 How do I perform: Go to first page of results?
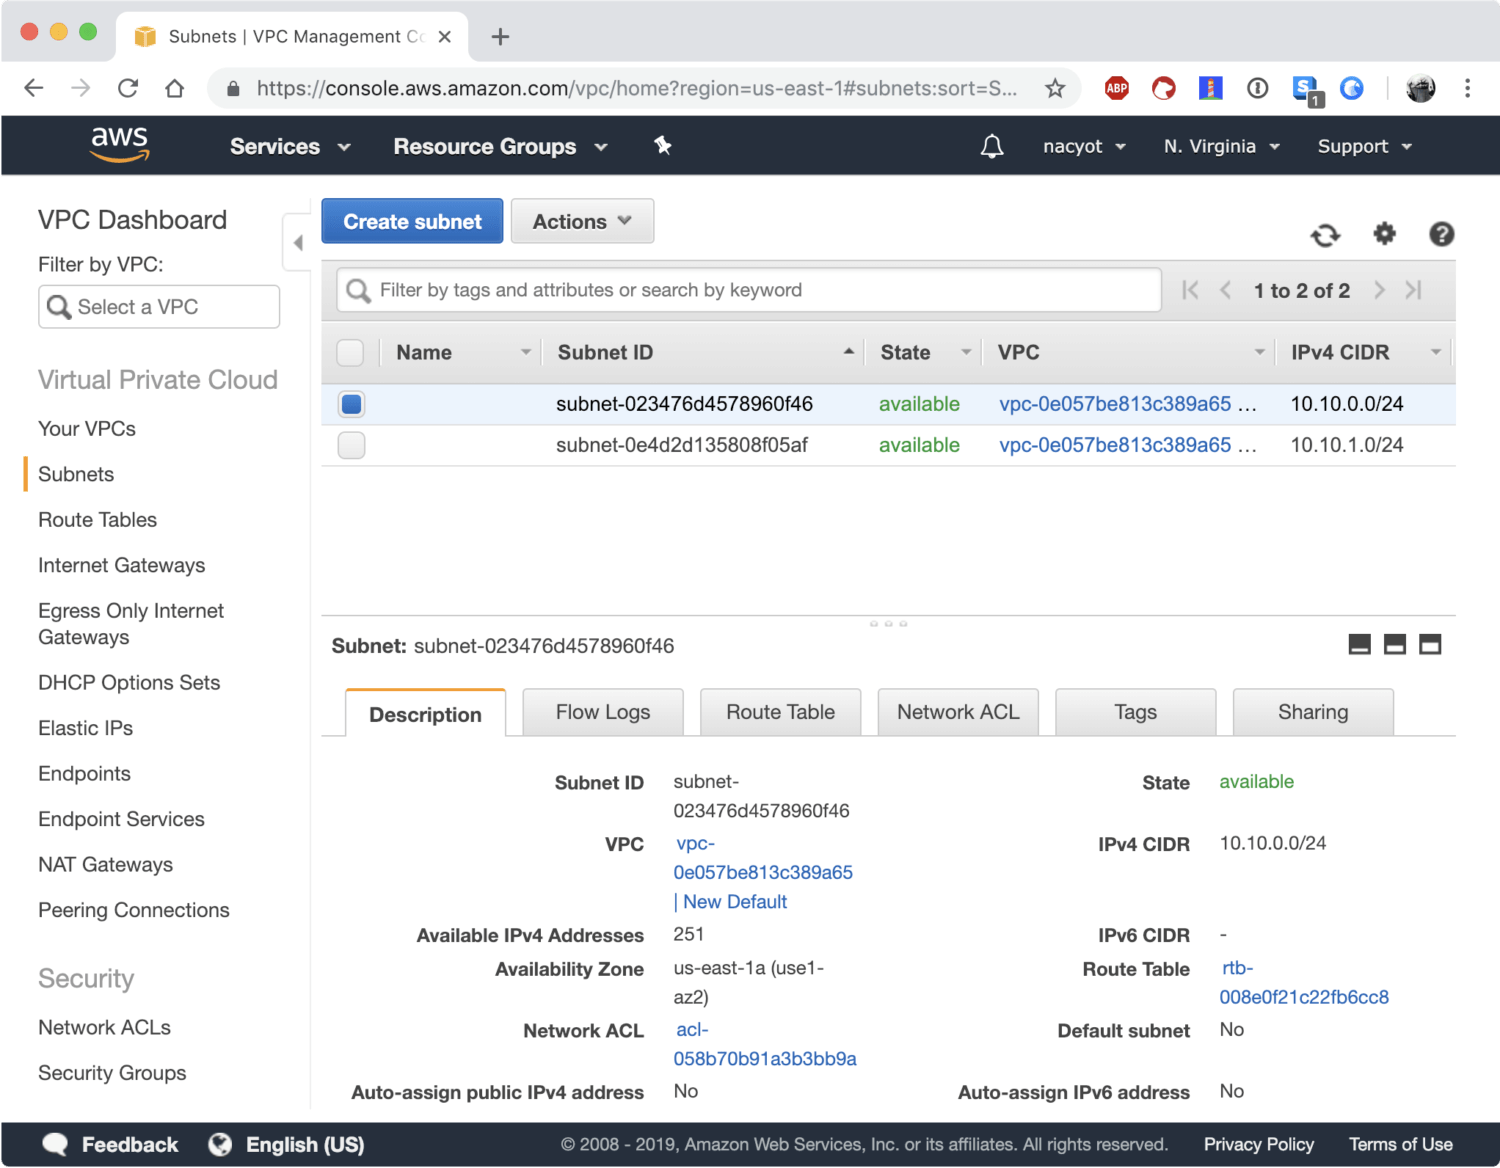tap(1190, 290)
